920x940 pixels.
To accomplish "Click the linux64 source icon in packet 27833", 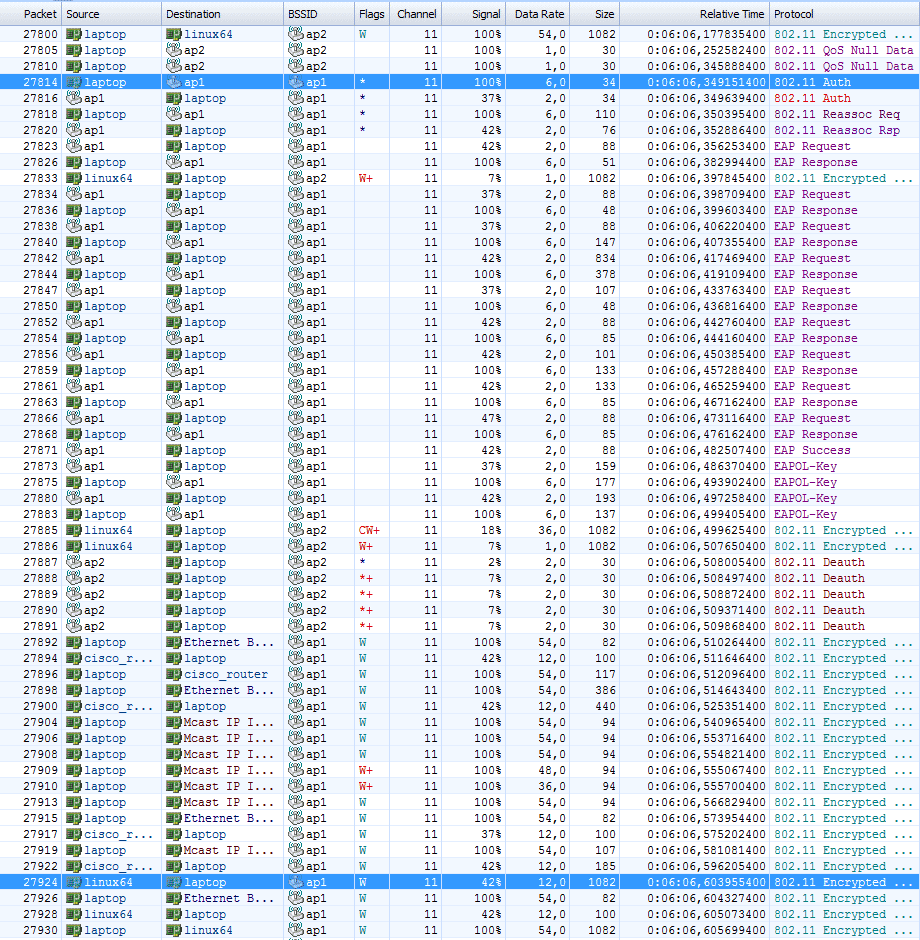I will pos(74,178).
